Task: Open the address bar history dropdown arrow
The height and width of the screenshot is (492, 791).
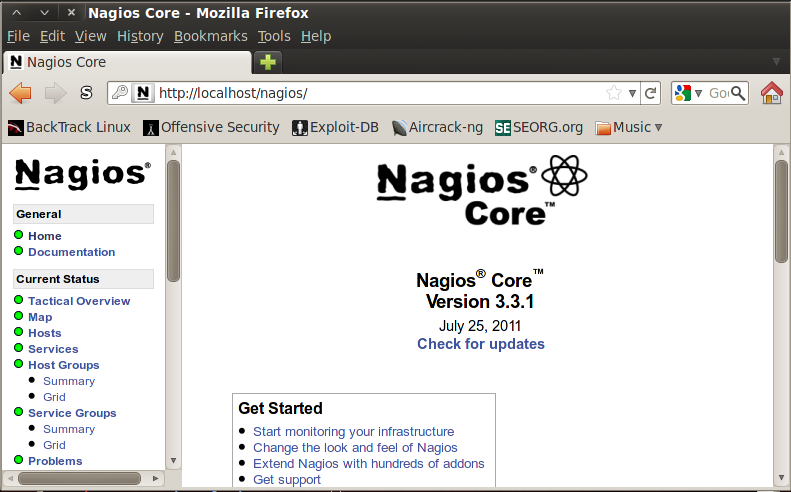Action: click(x=632, y=93)
